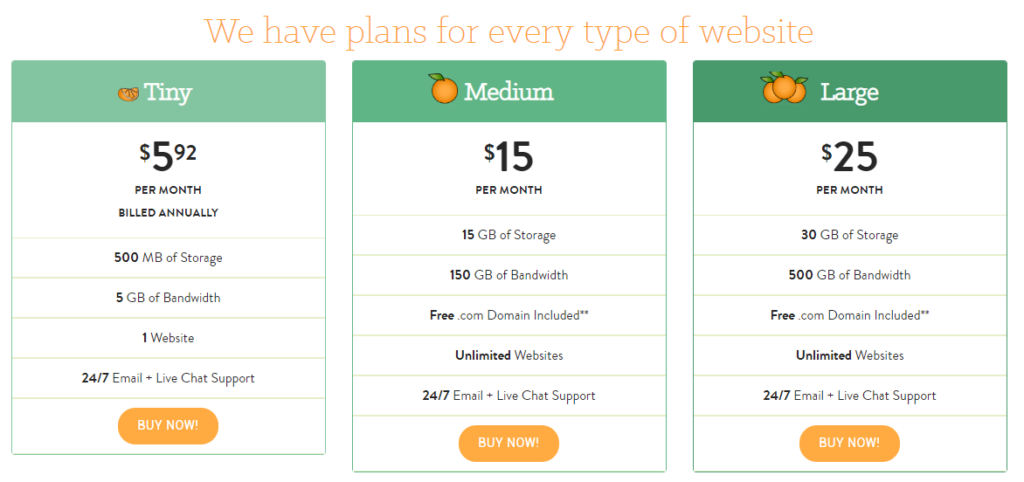The width and height of the screenshot is (1024, 482).
Task: Select the Large plan header
Action: (x=850, y=91)
